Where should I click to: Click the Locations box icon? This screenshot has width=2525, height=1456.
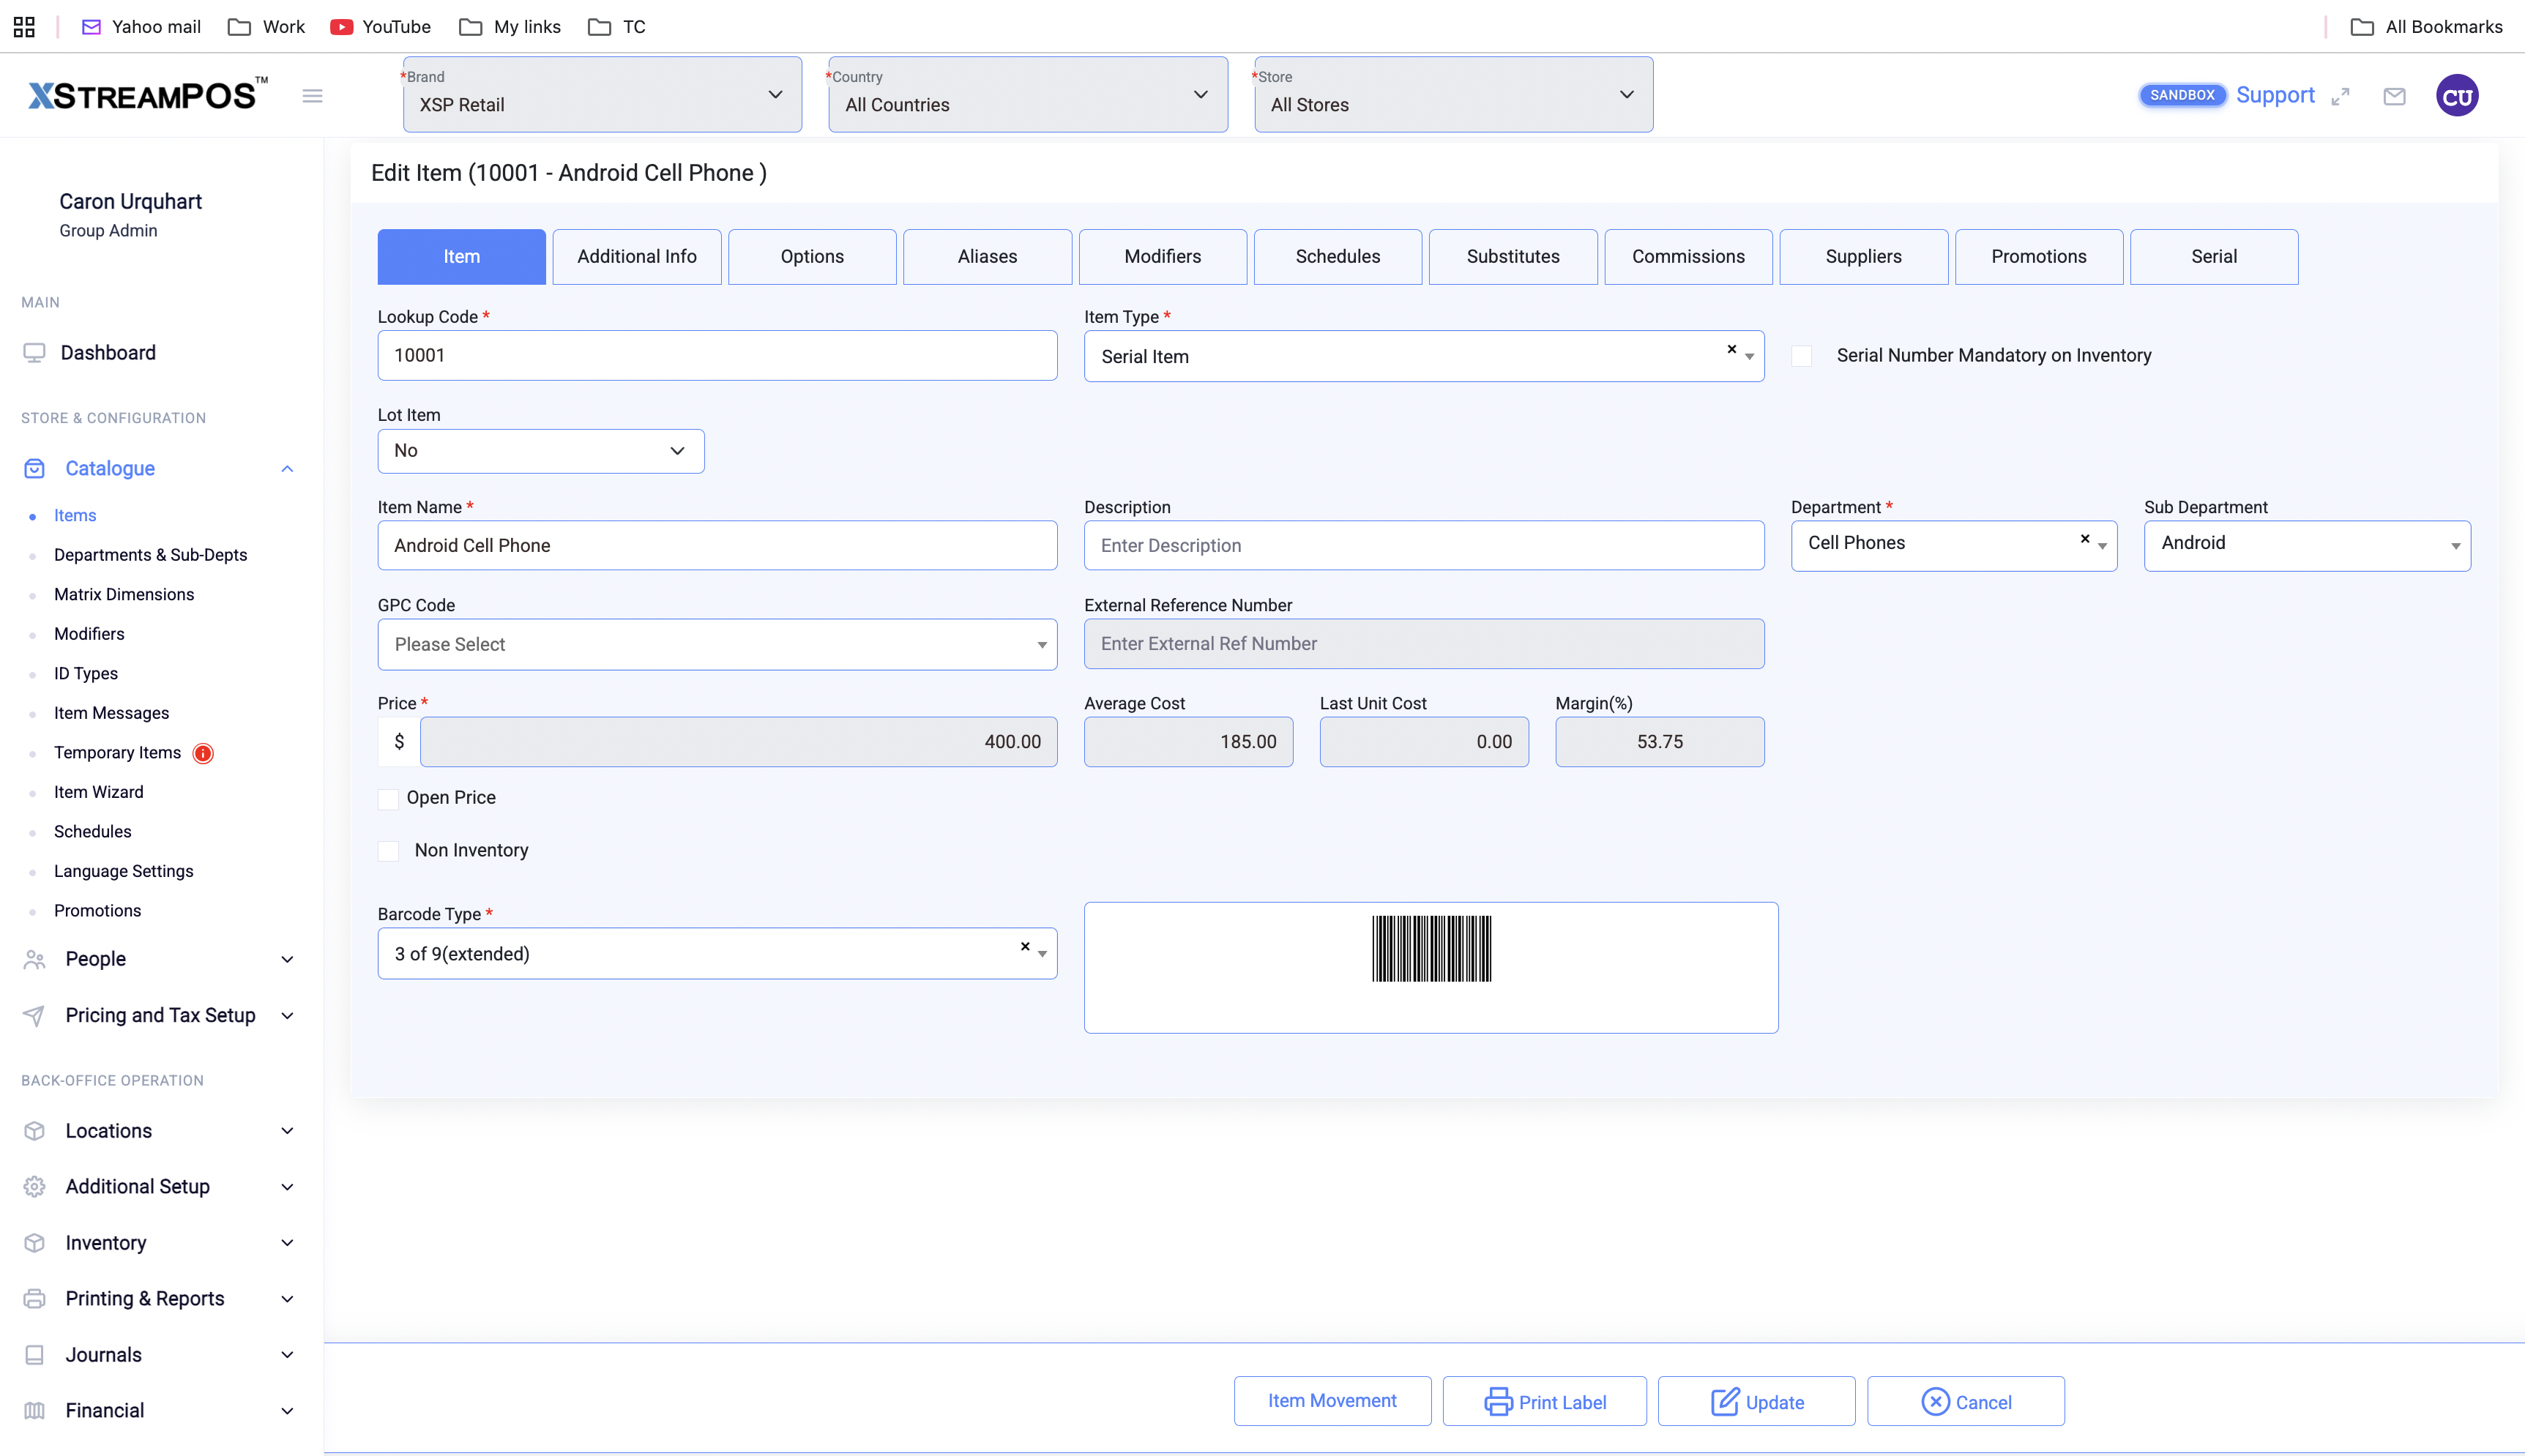[x=34, y=1131]
